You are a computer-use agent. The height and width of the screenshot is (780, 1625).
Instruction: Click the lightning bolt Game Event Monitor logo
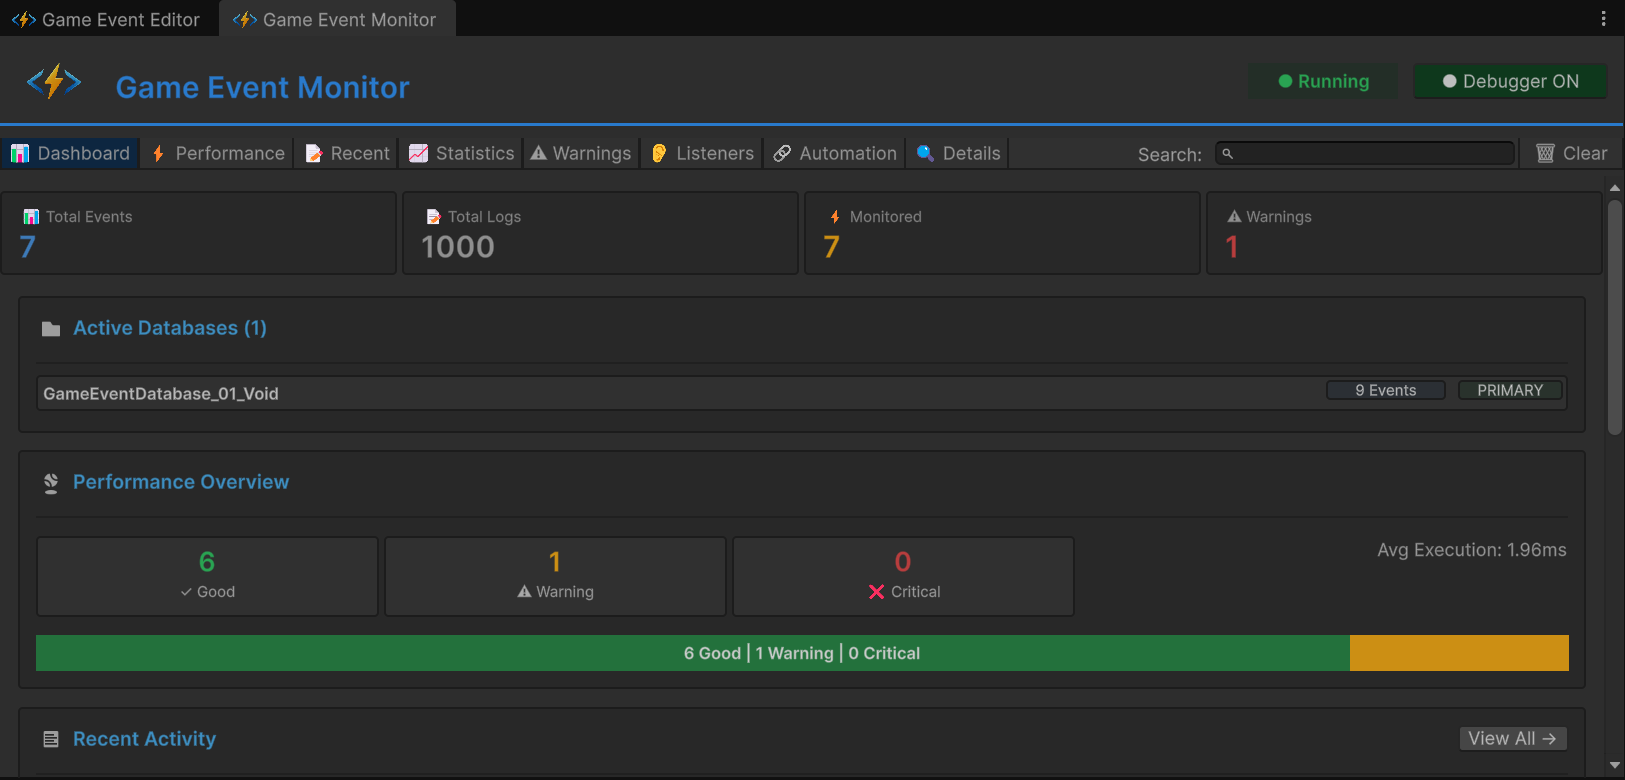pos(54,82)
